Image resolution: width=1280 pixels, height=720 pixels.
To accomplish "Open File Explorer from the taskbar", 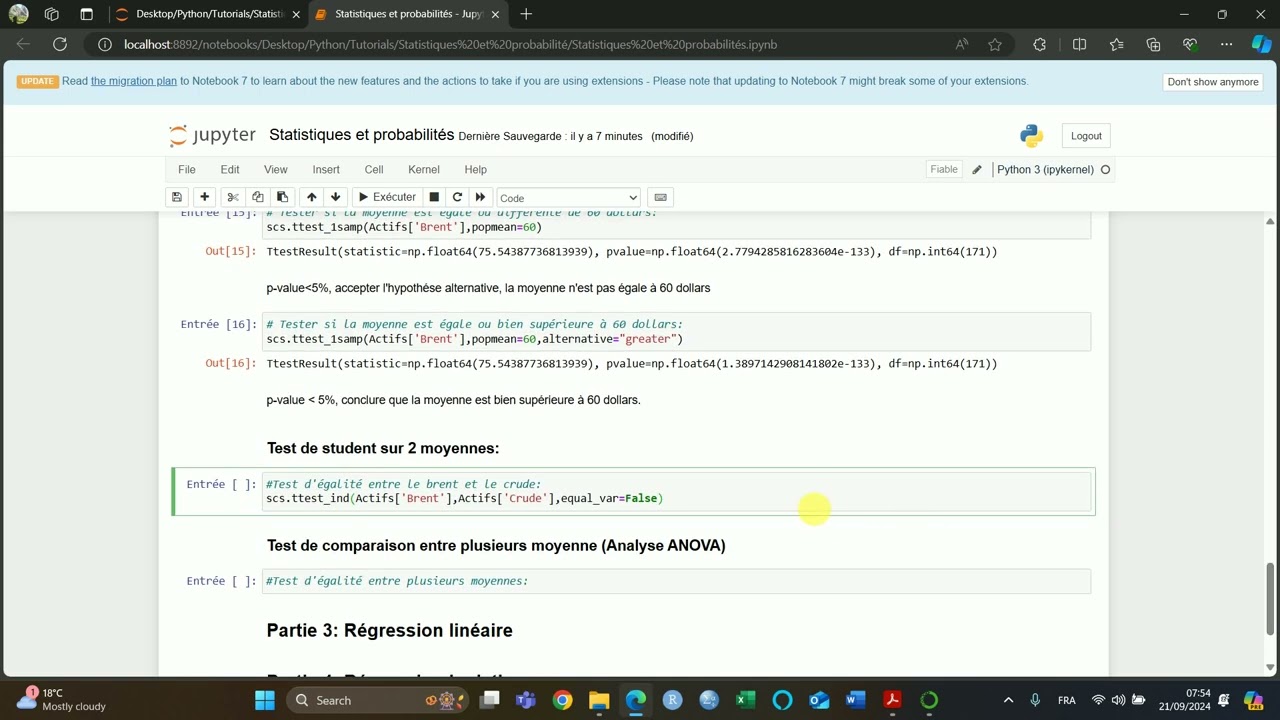I will (599, 700).
